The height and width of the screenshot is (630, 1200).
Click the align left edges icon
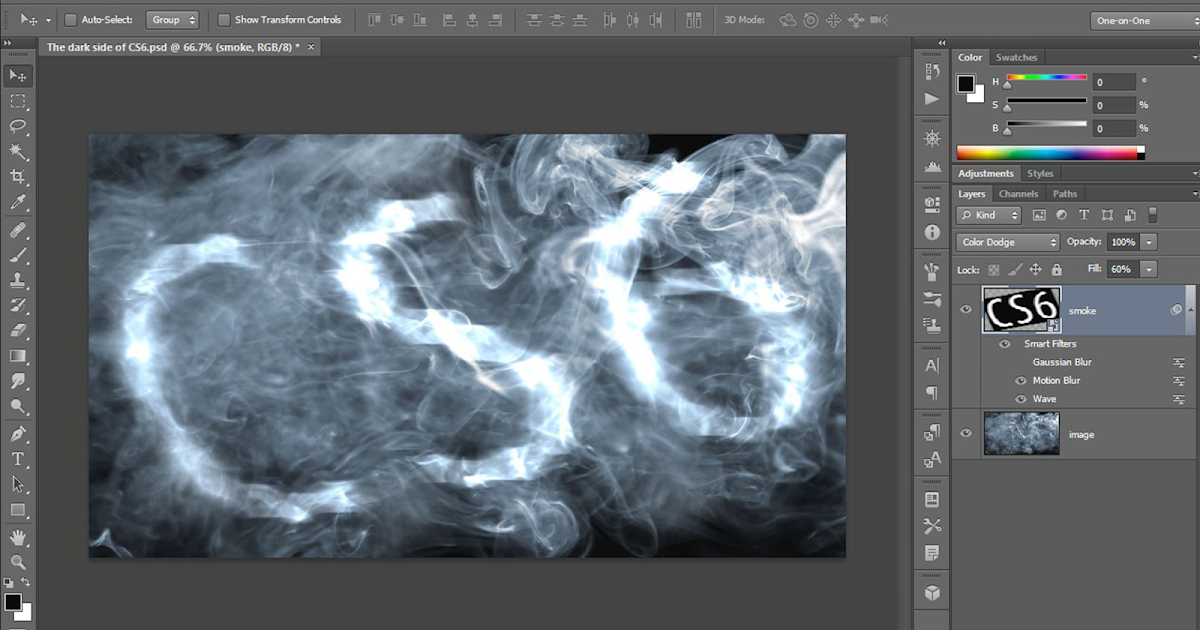click(448, 20)
